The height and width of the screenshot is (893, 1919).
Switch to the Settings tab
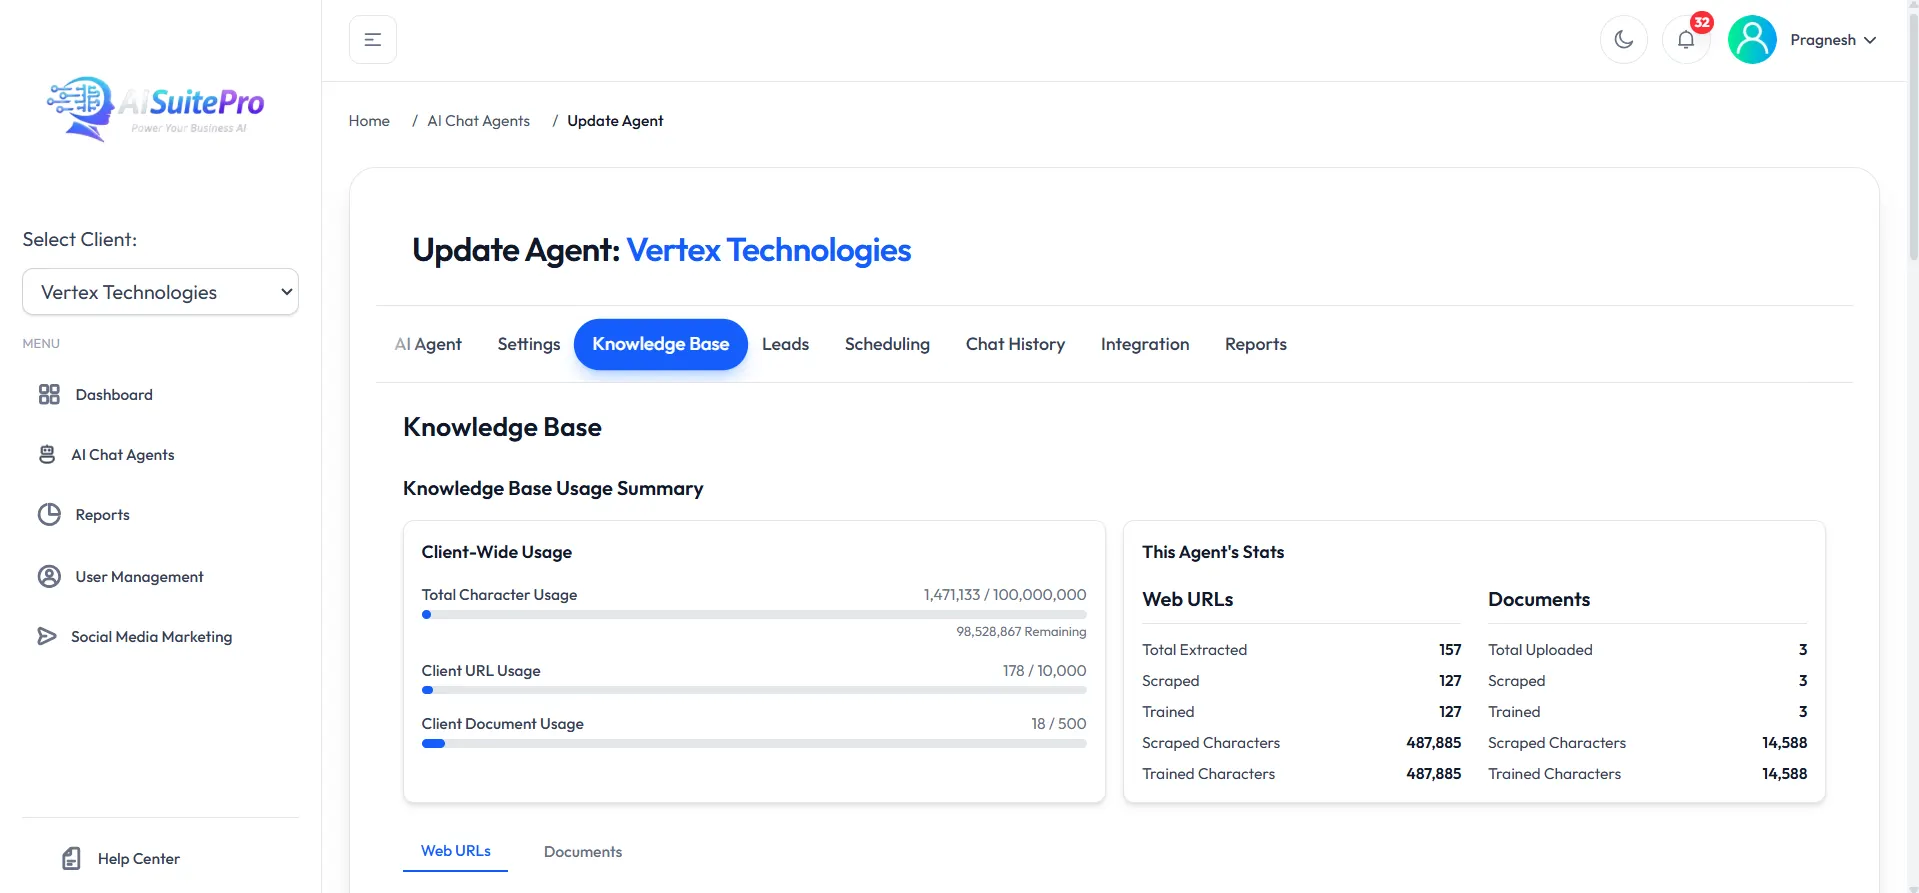click(x=529, y=344)
